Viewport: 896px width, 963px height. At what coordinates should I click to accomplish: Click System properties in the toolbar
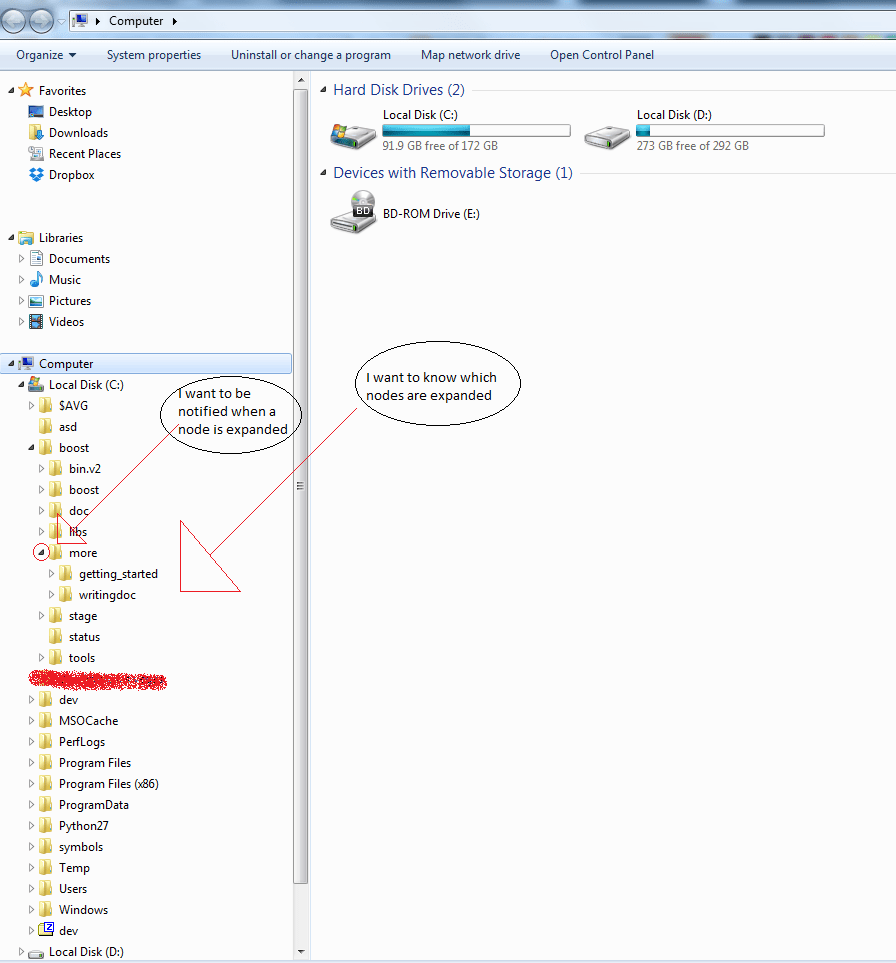tap(153, 55)
